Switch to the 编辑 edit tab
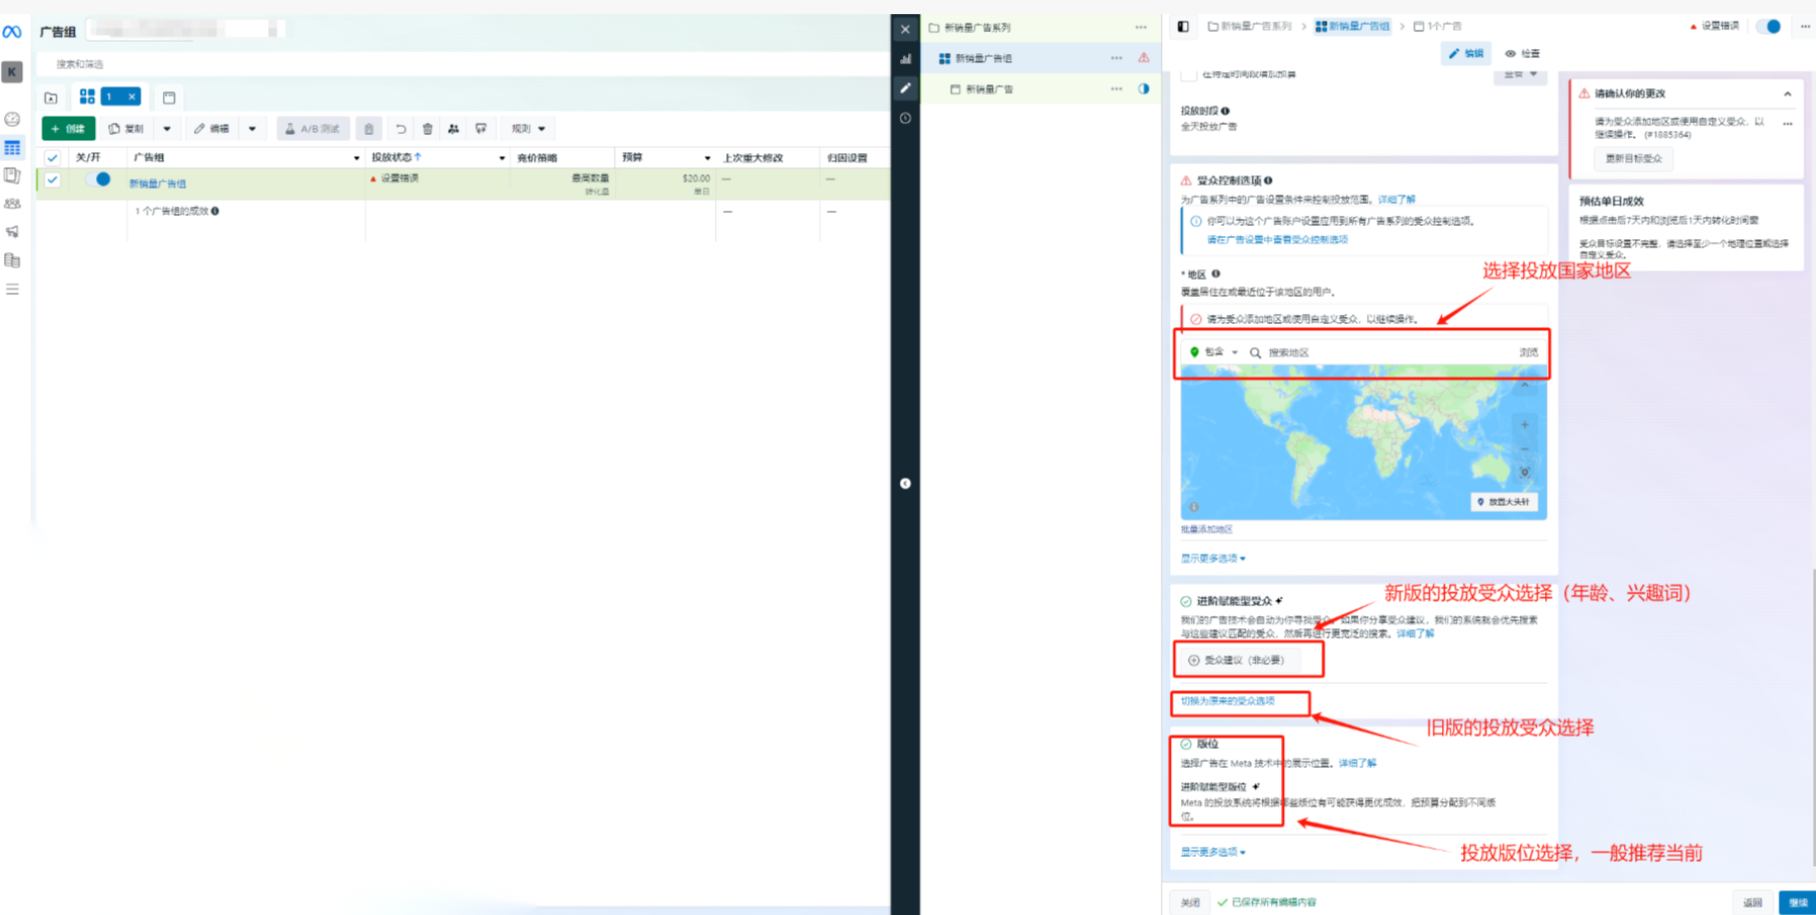 point(1467,54)
